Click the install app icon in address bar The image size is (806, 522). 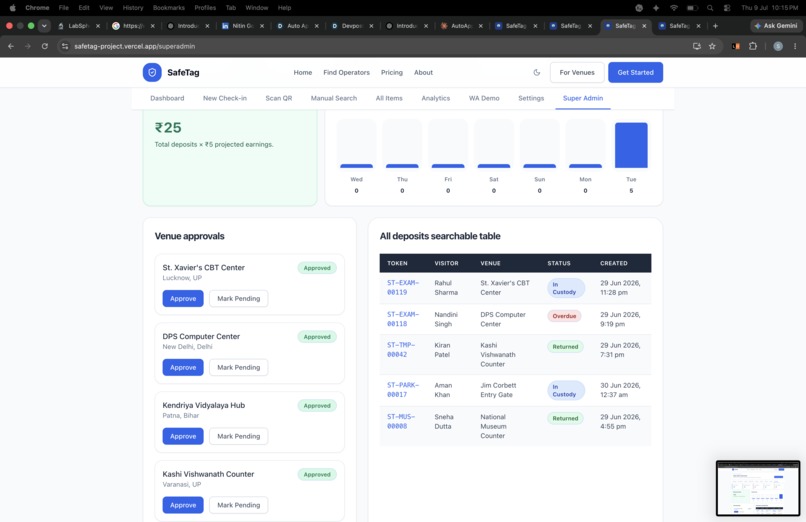pyautogui.click(x=697, y=46)
